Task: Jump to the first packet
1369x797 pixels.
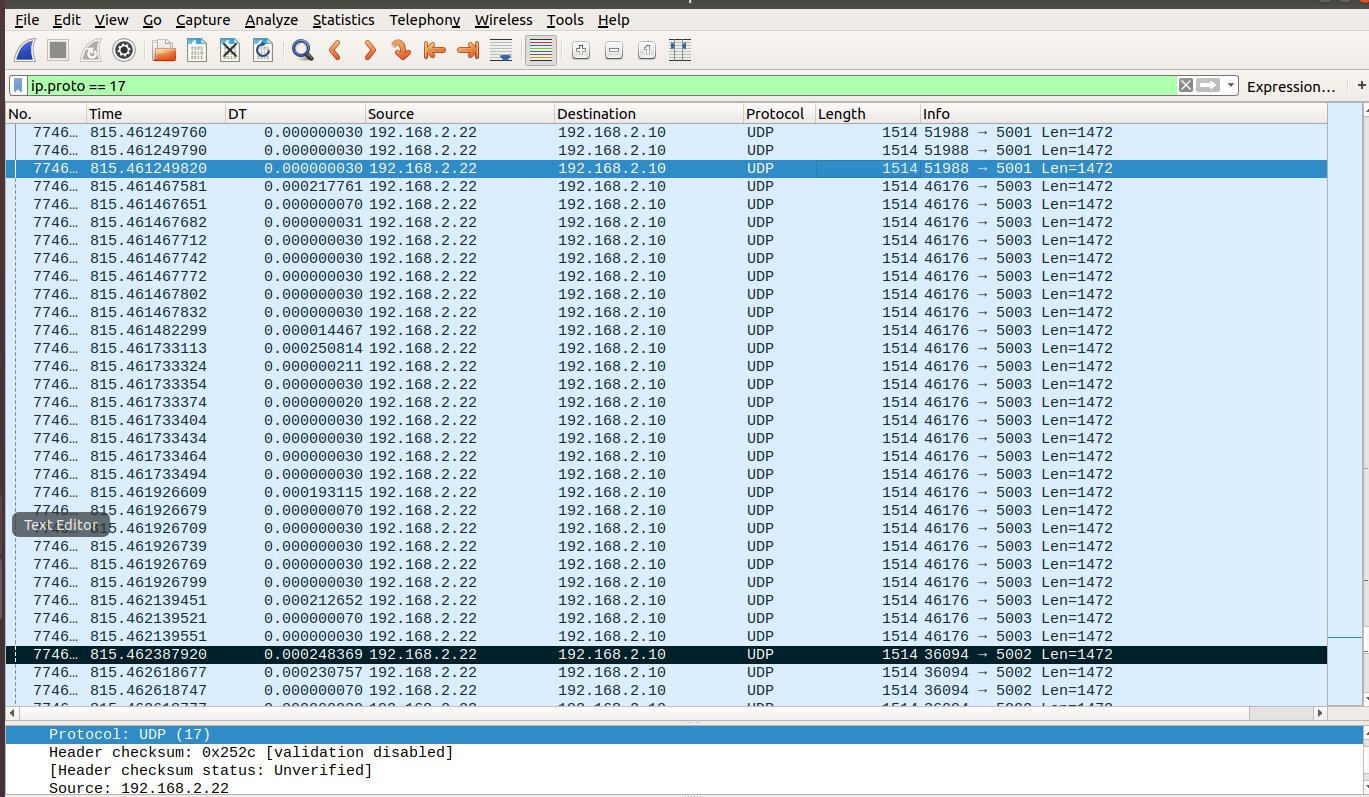Action: click(435, 50)
